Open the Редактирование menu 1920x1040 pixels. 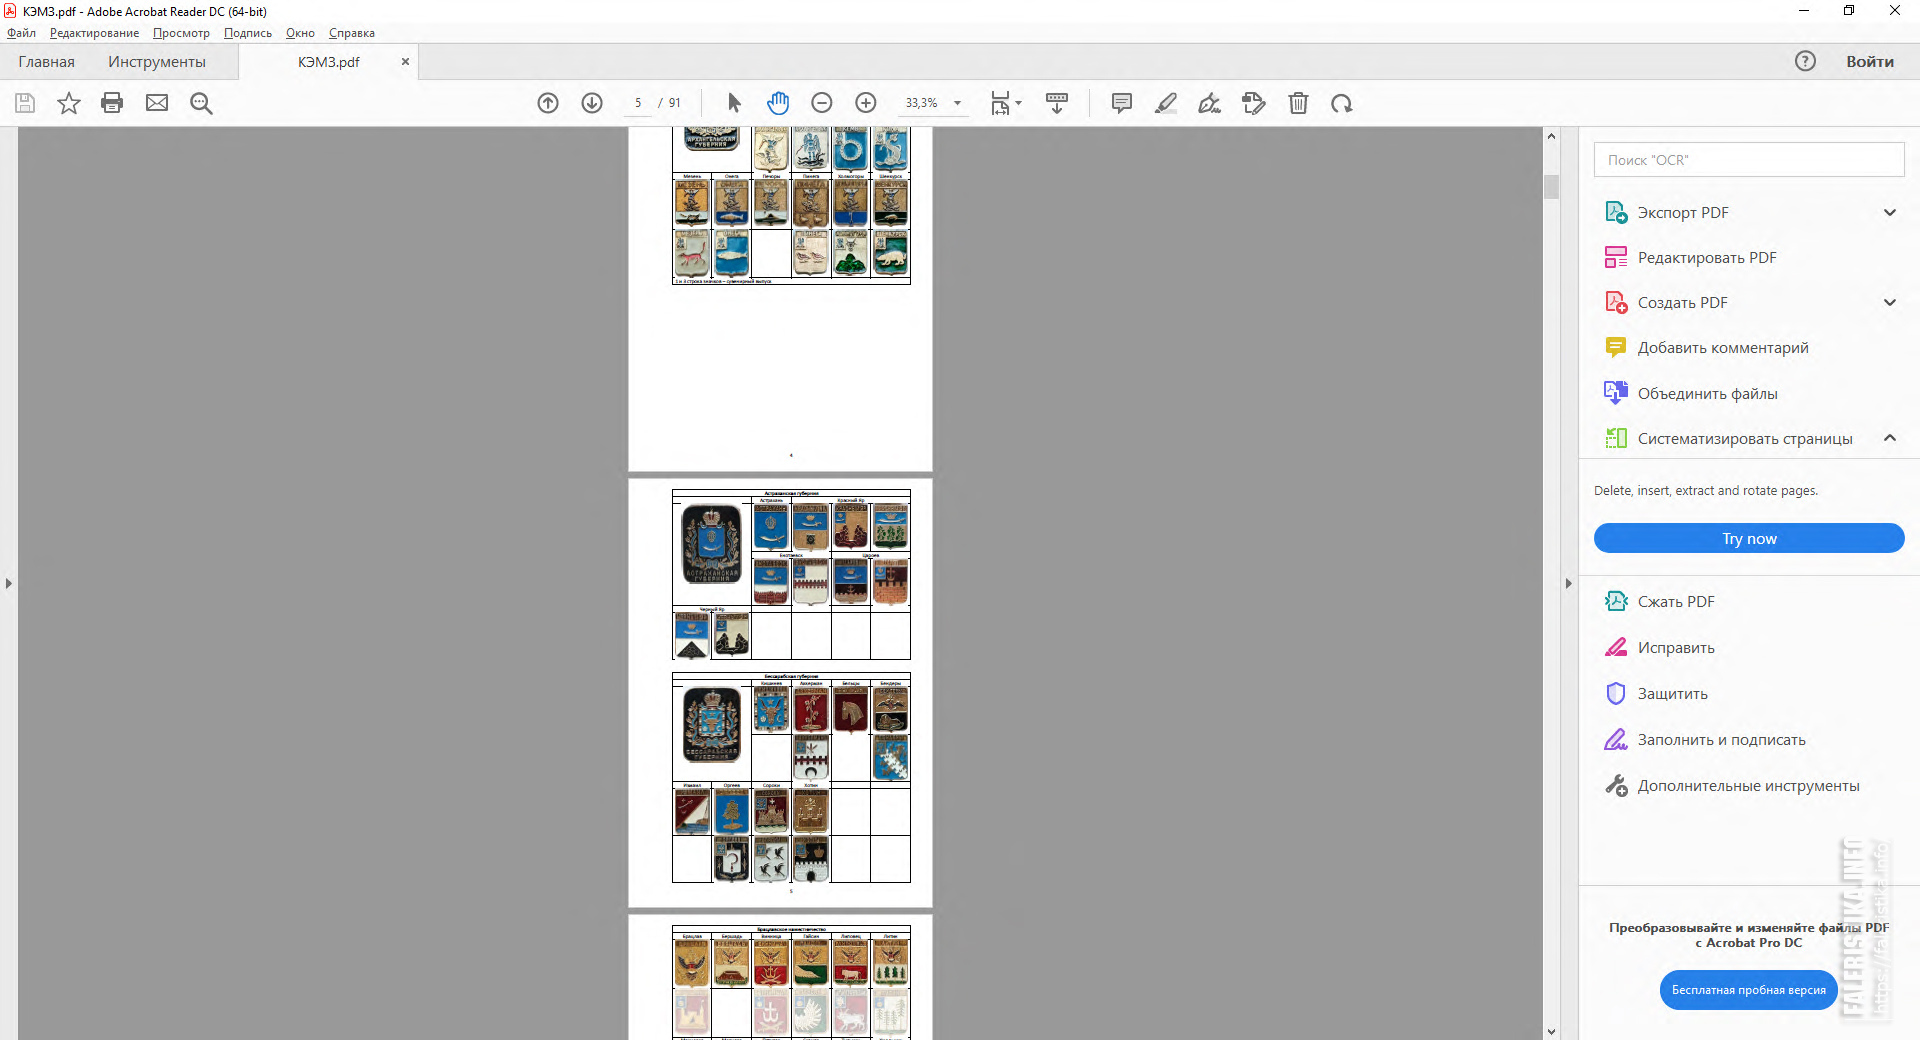point(94,33)
